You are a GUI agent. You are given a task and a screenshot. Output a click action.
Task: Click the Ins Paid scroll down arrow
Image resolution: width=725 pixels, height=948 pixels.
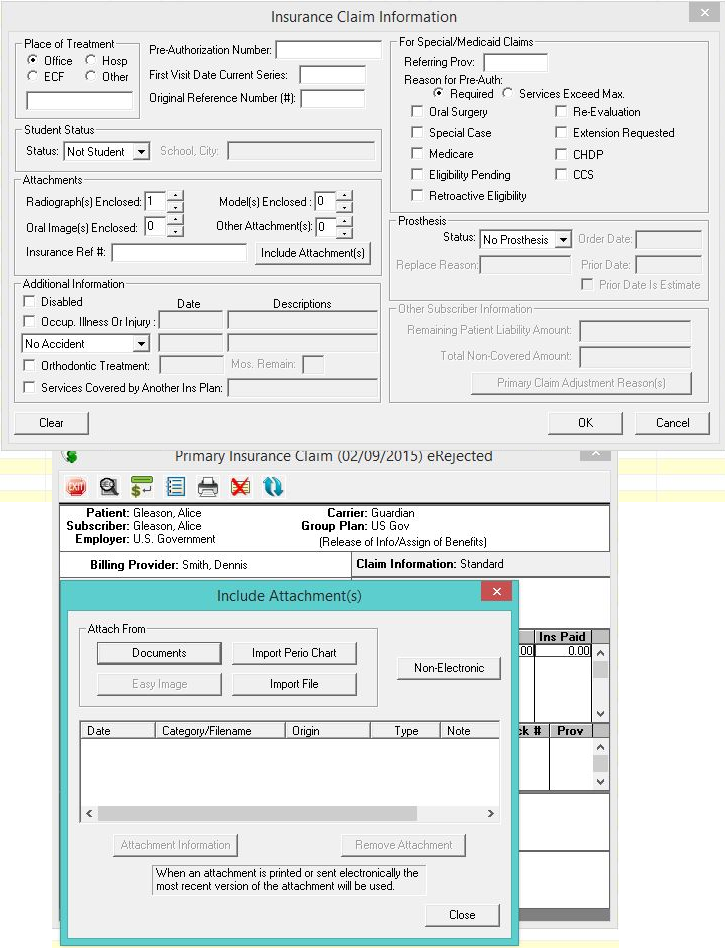[x=600, y=714]
